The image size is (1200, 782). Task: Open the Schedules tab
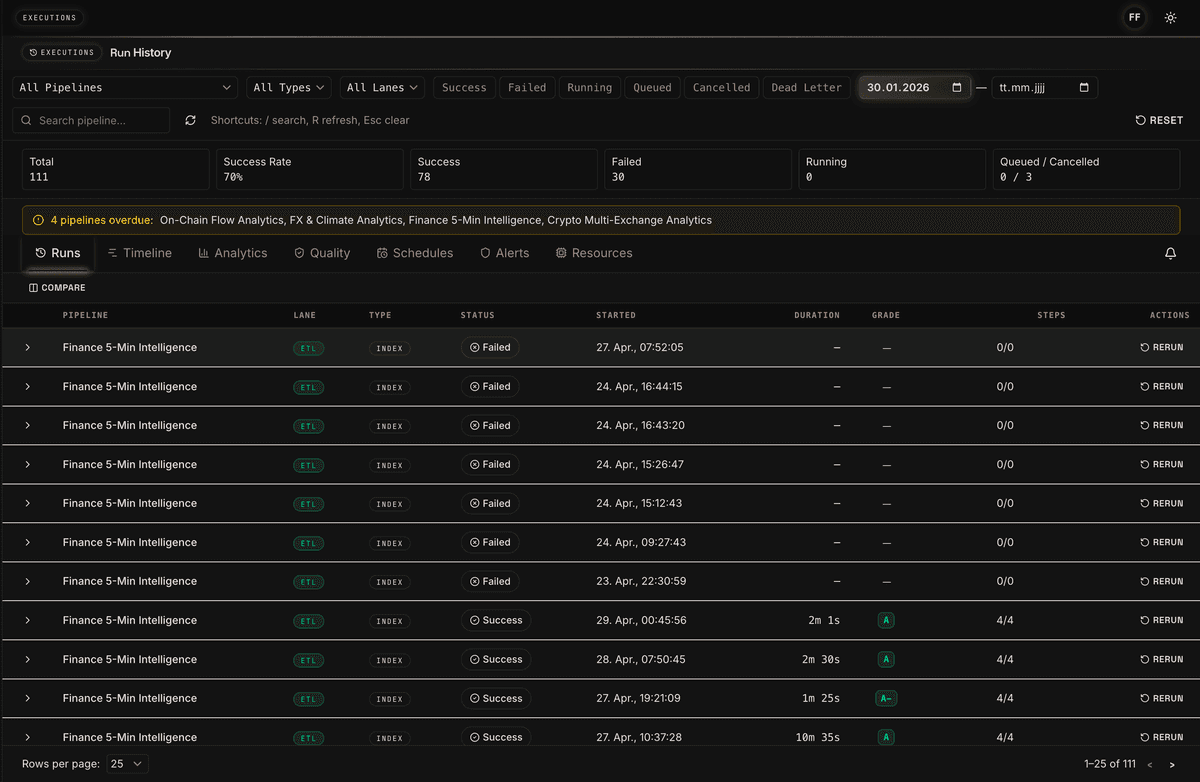click(415, 254)
